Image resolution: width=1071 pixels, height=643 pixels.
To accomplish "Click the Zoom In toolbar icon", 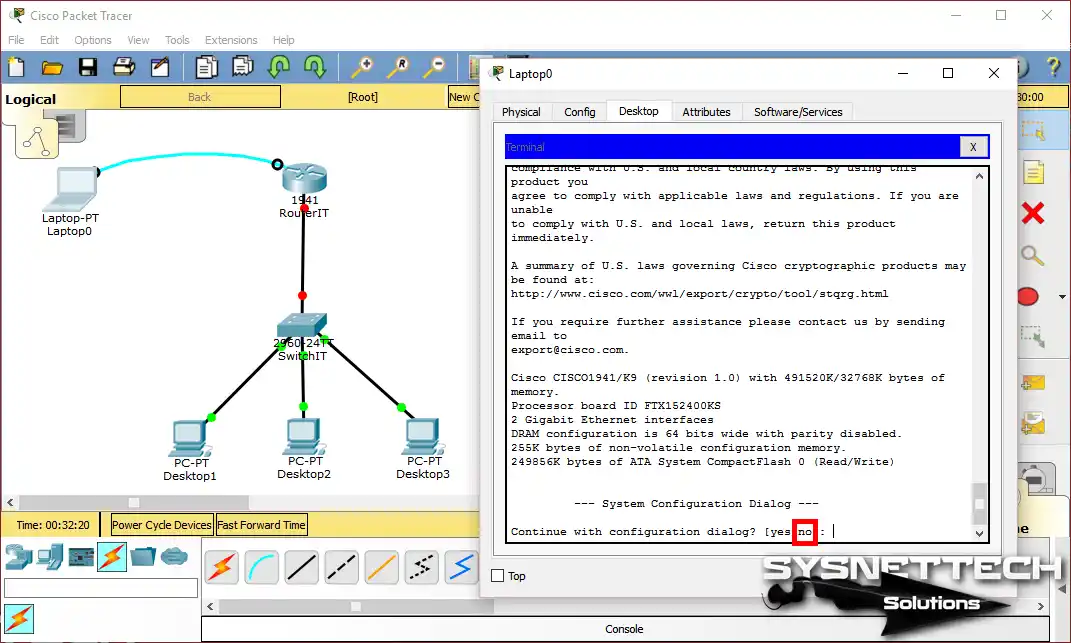I will pyautogui.click(x=361, y=67).
